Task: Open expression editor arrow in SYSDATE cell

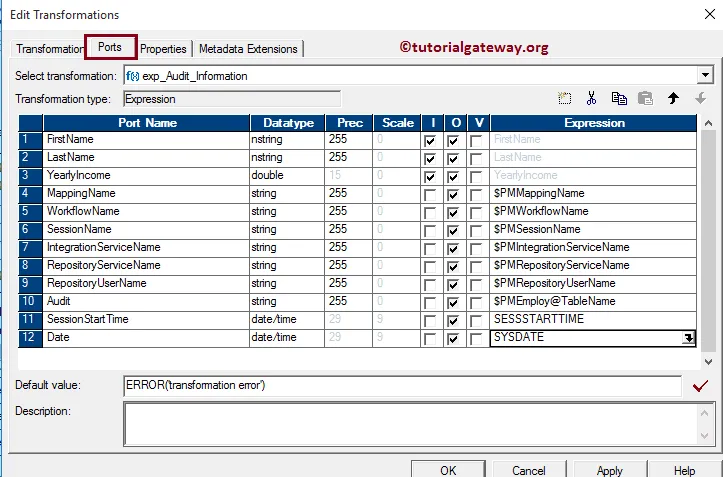Action: pyautogui.click(x=688, y=338)
